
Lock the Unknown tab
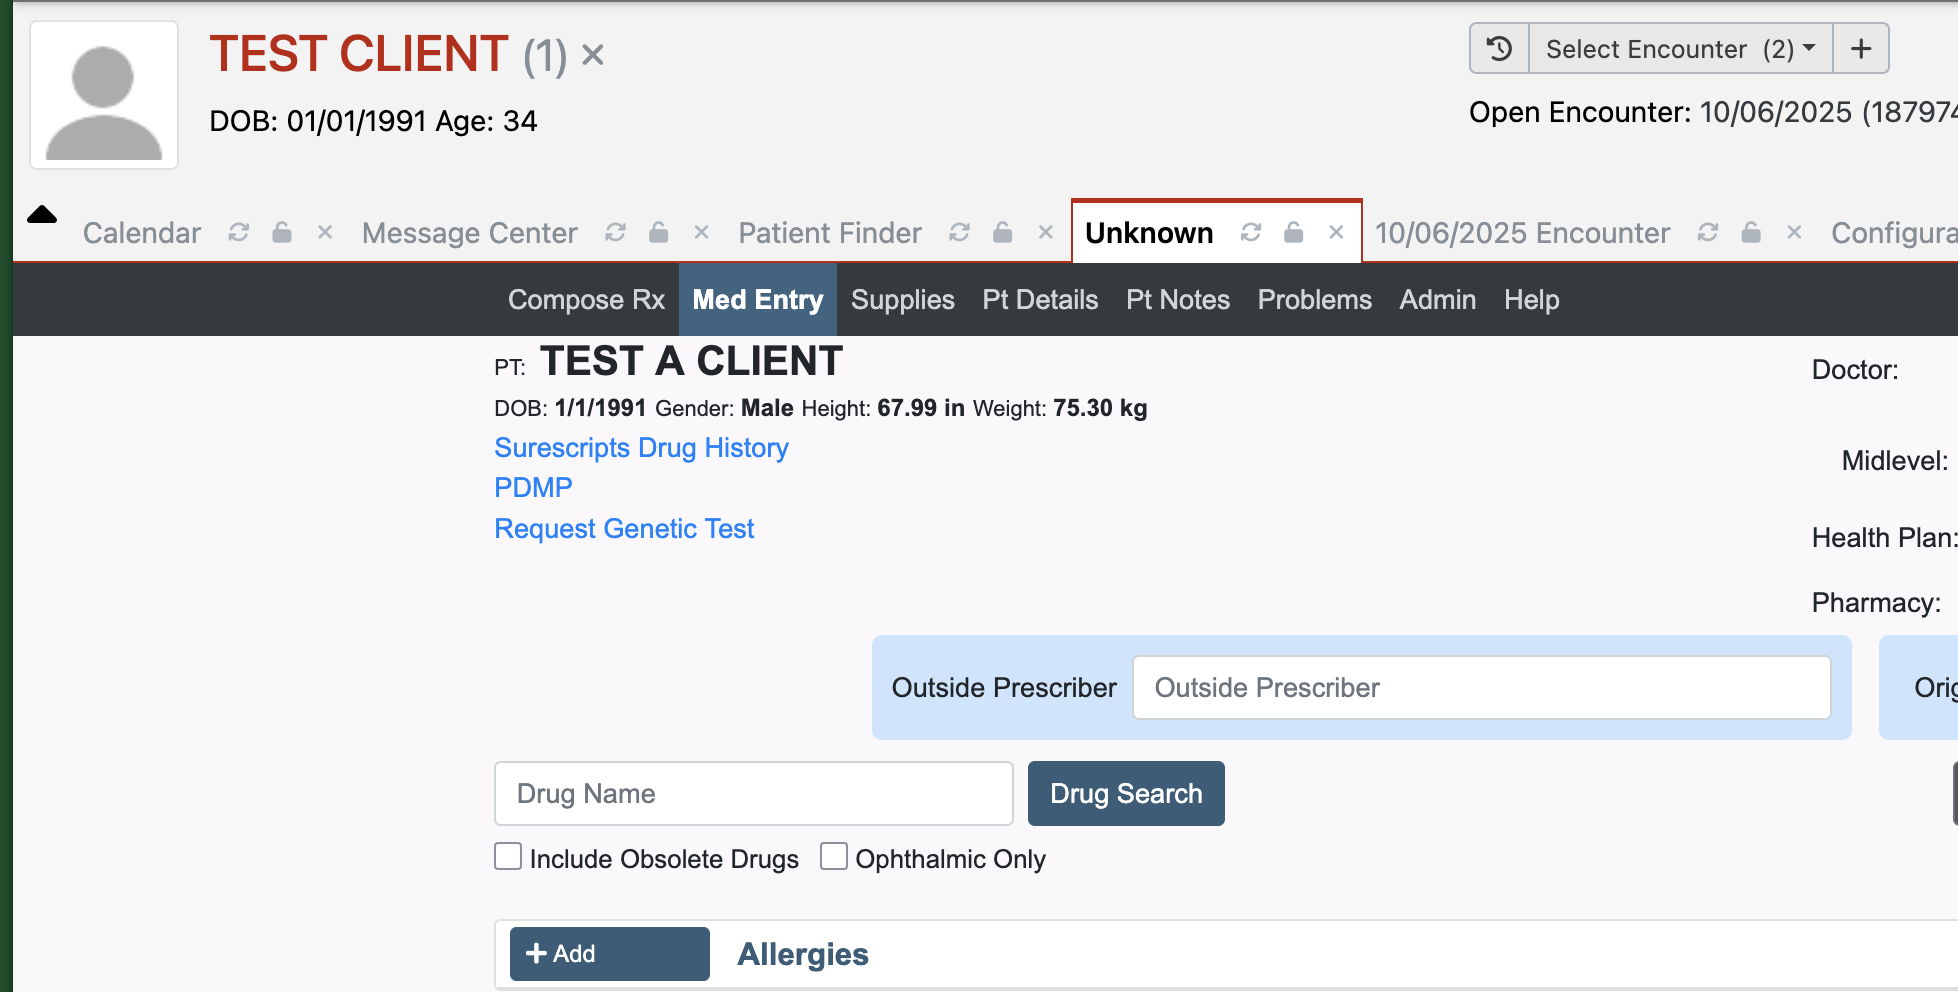[1293, 233]
